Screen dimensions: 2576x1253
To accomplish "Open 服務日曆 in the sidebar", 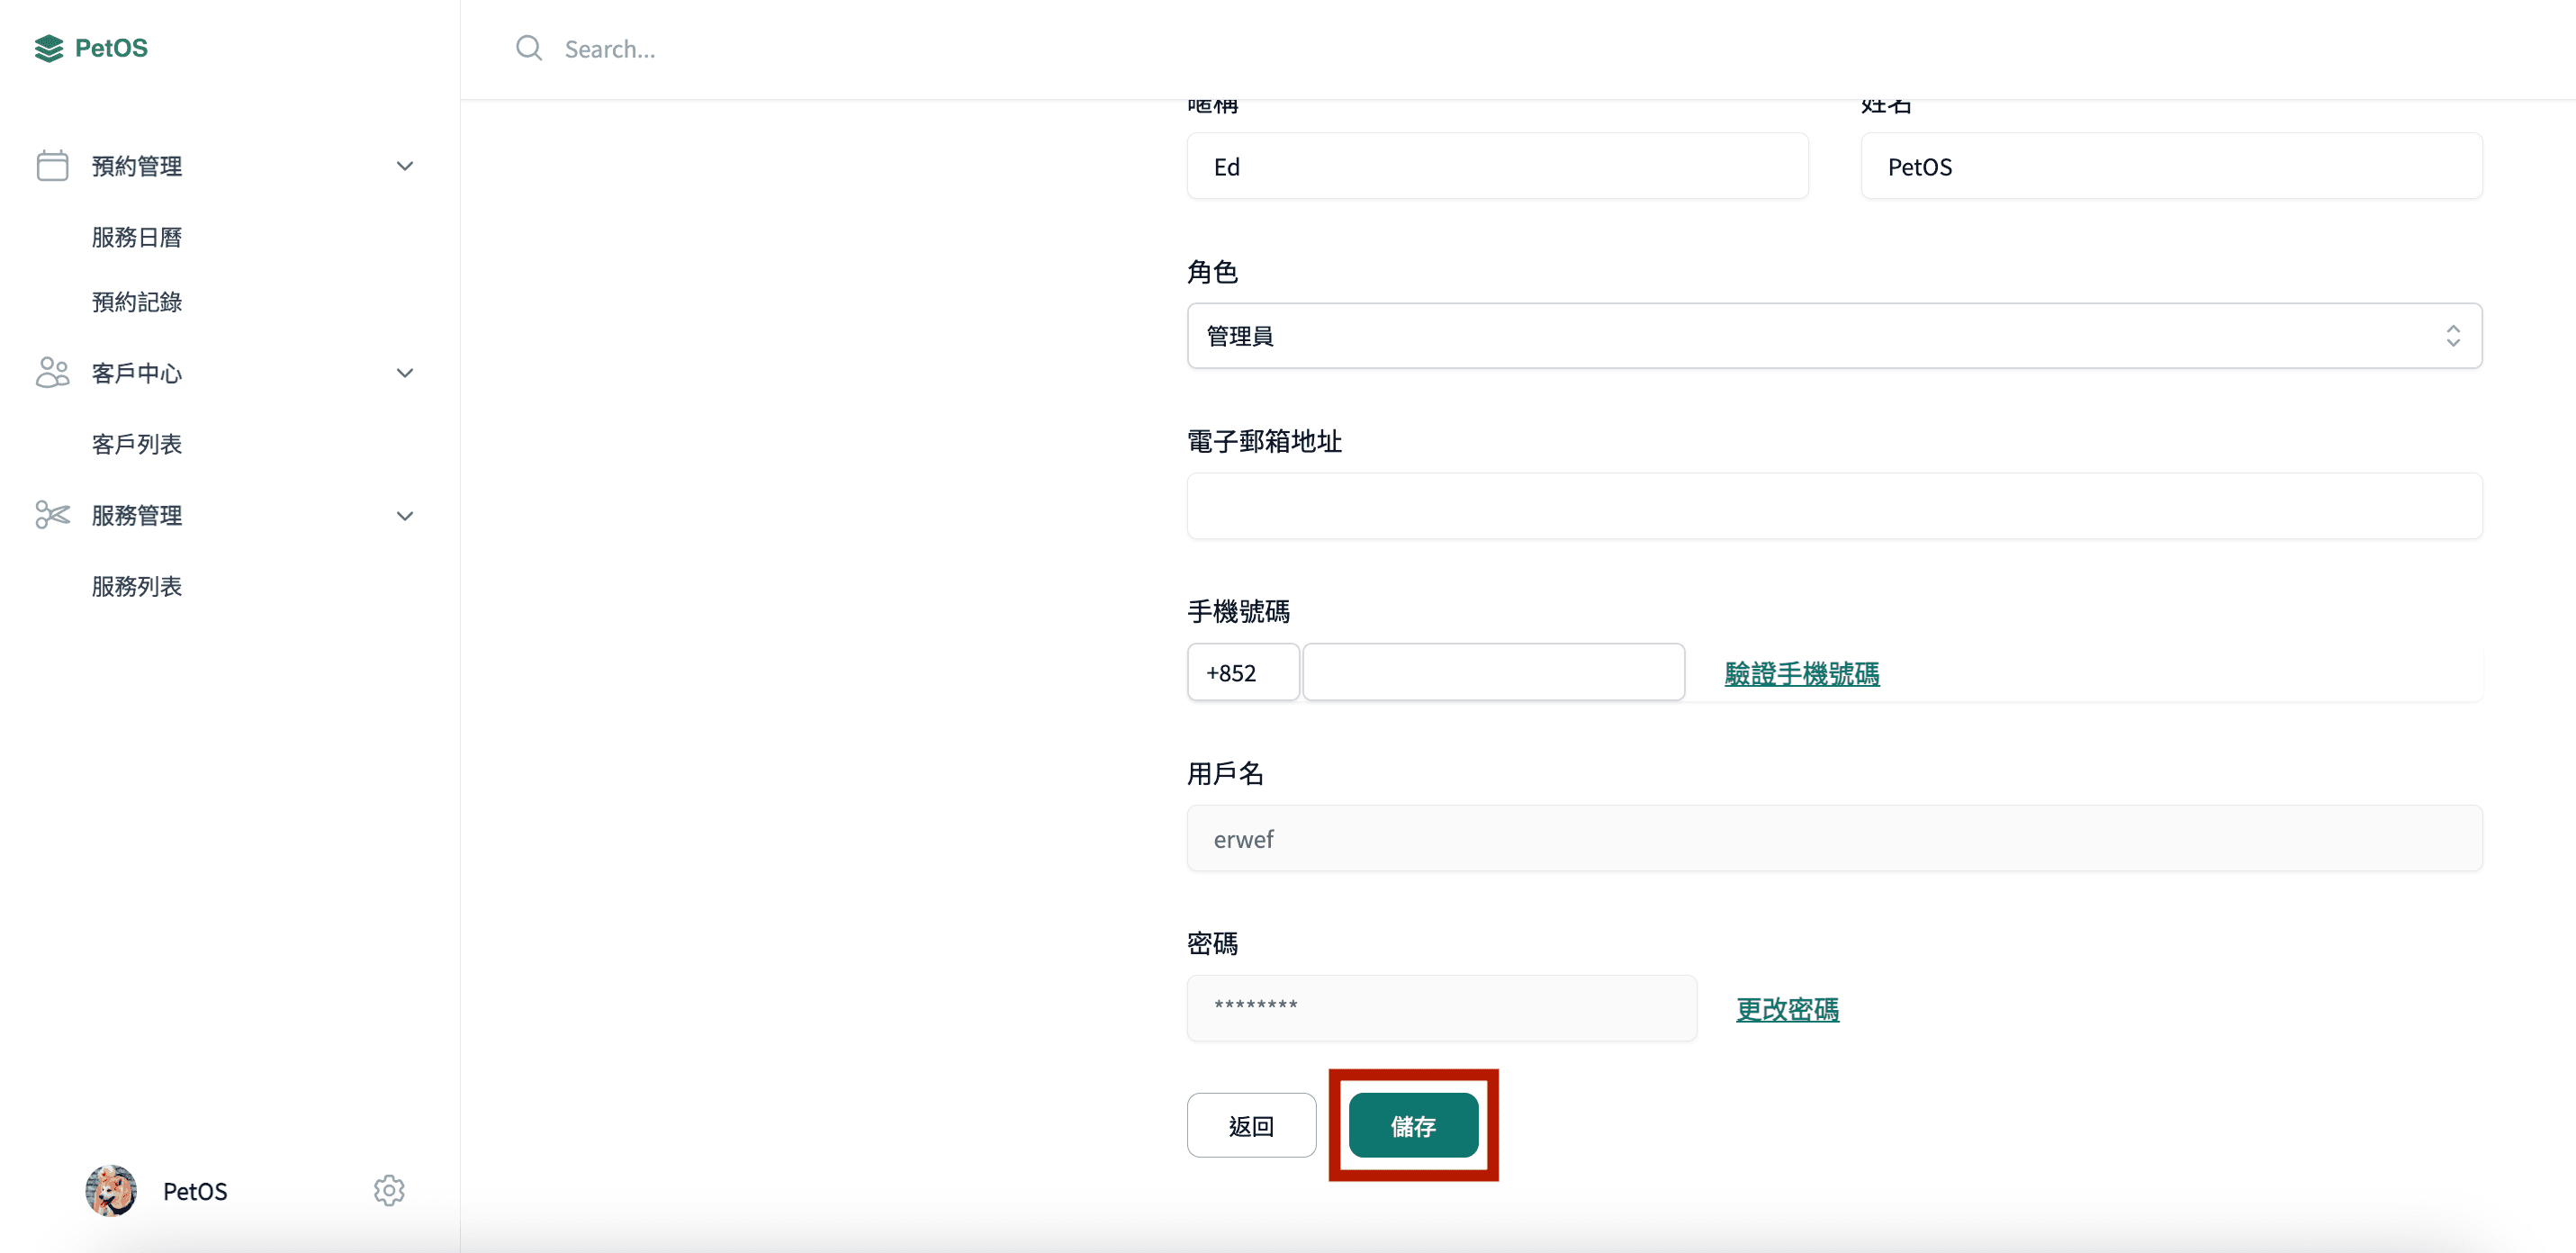I will coord(137,237).
